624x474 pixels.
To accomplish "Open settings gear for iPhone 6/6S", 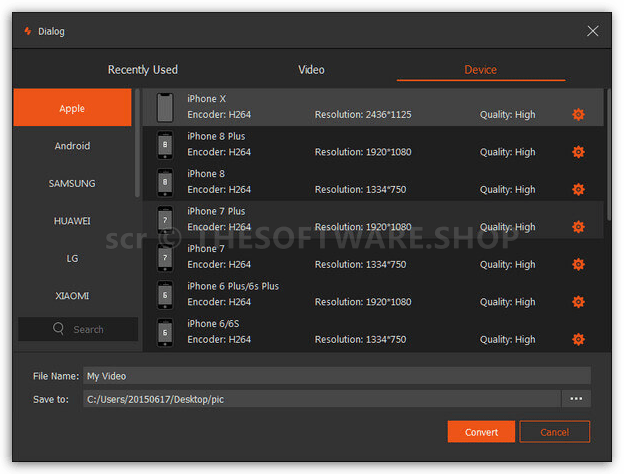I will coord(578,339).
